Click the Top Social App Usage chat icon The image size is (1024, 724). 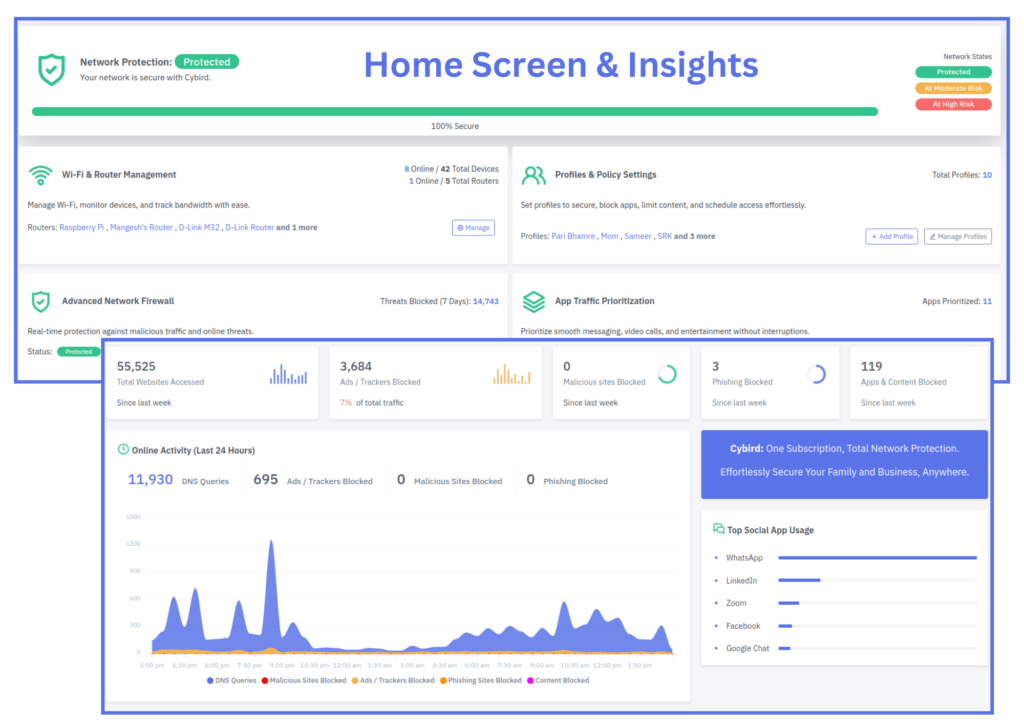718,529
